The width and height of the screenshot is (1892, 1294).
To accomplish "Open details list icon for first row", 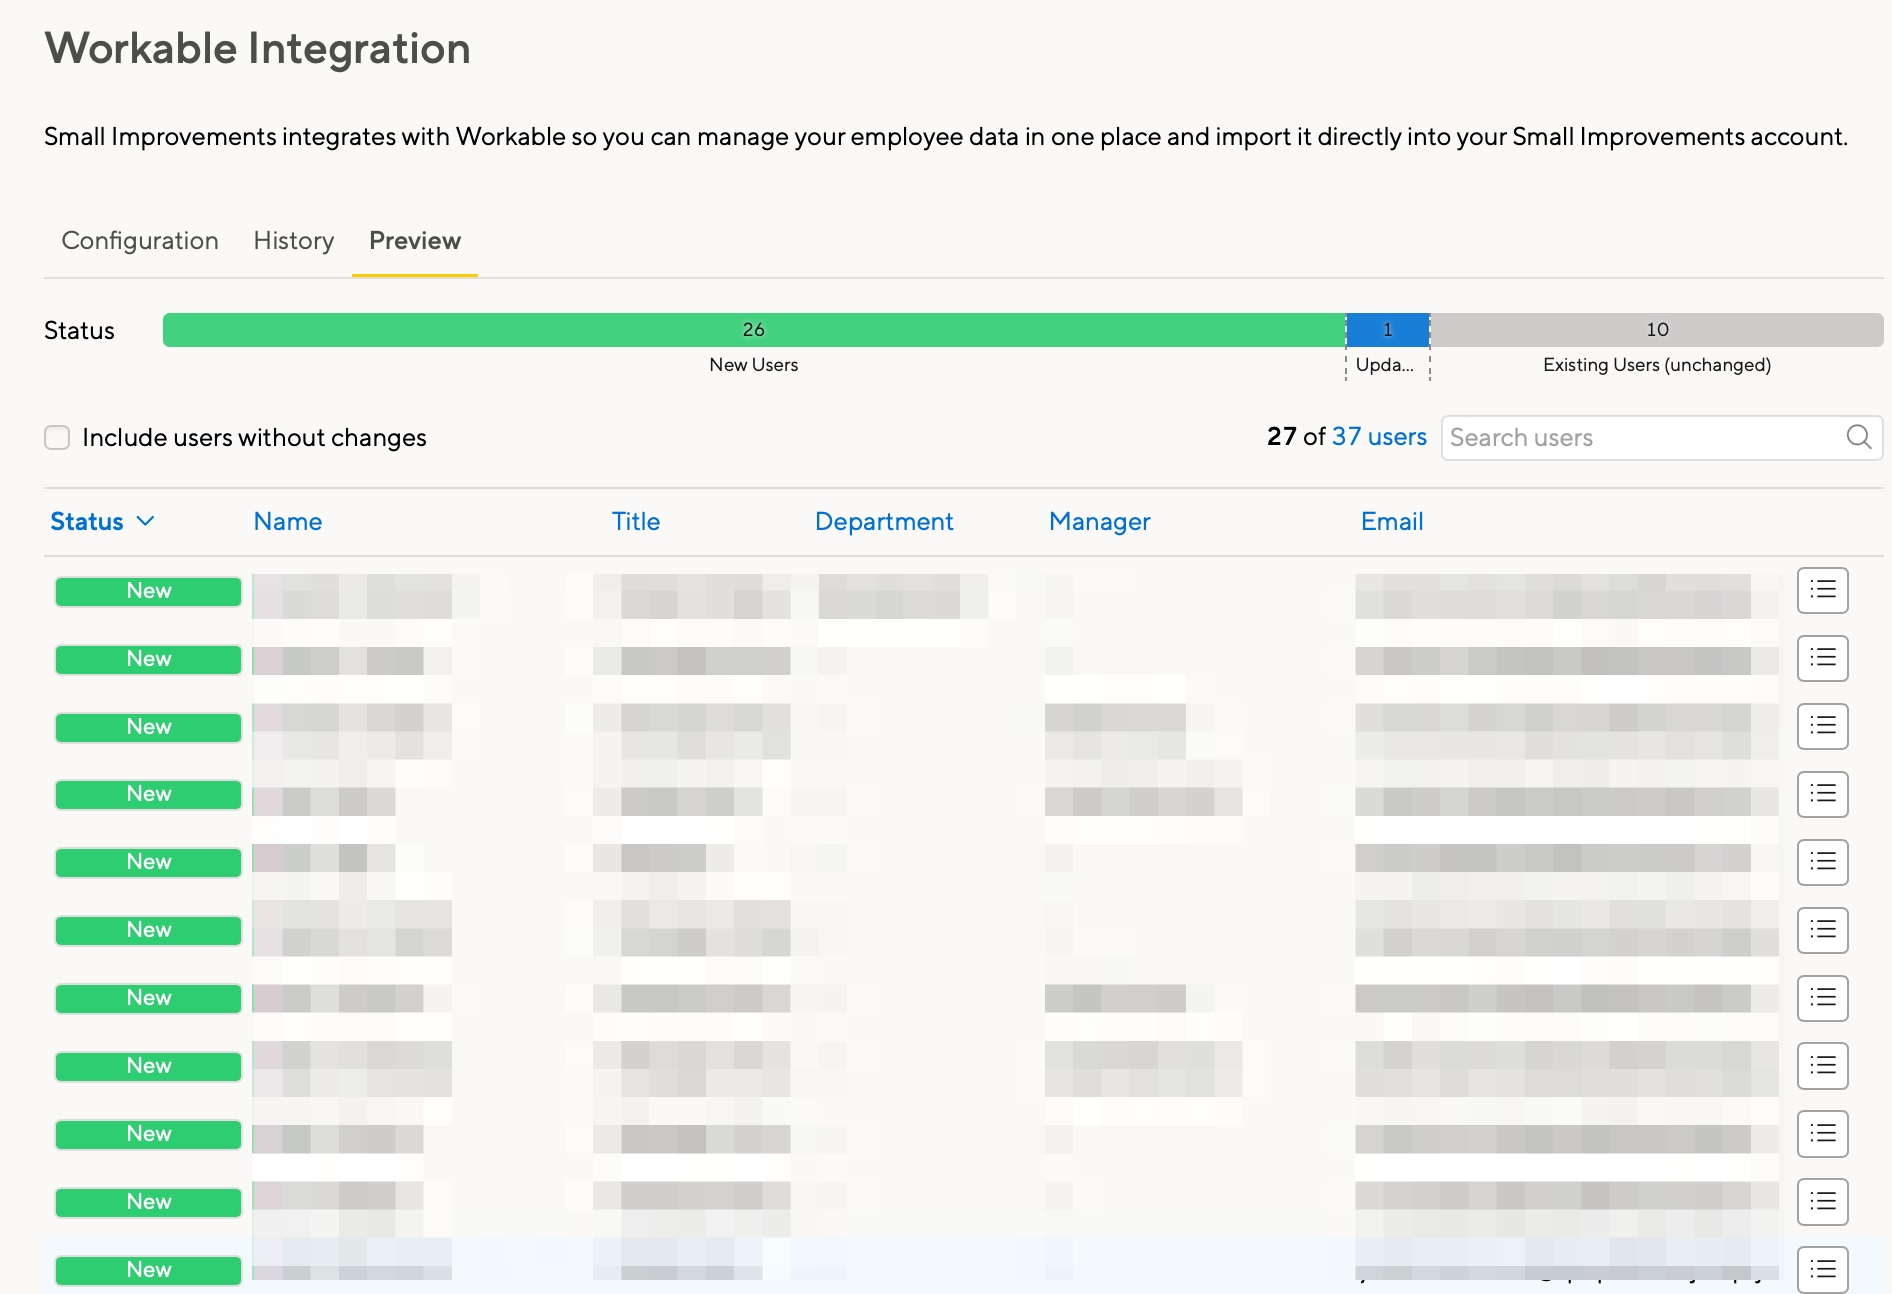I will click(x=1823, y=590).
